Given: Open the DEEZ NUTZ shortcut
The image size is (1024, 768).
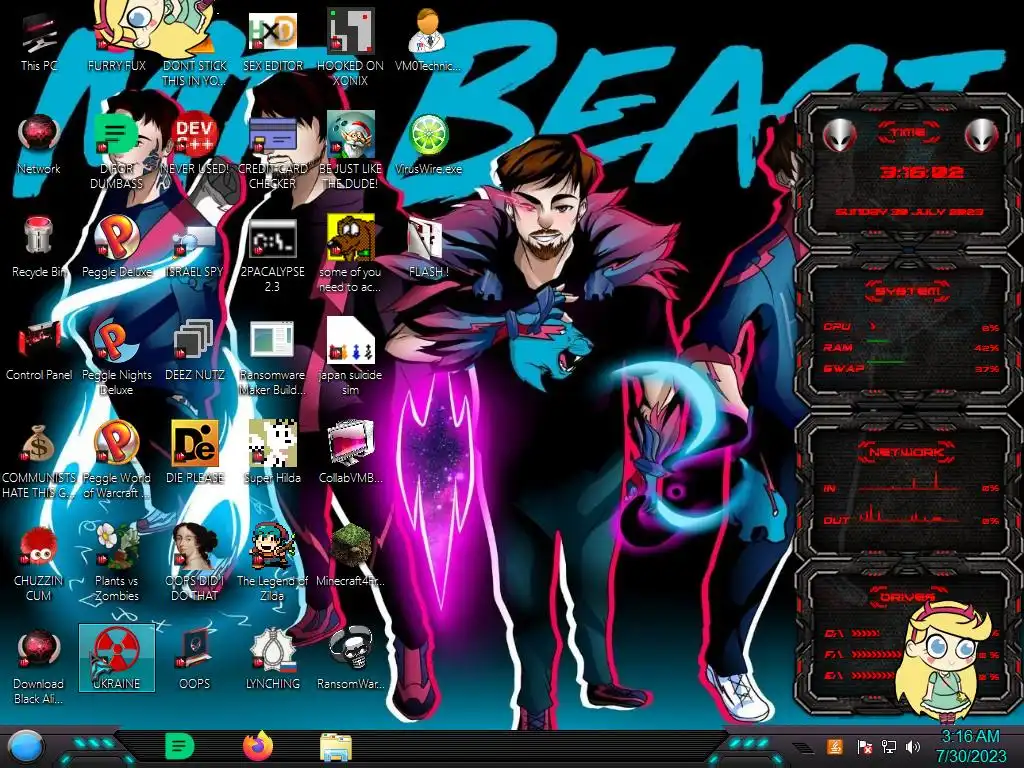Looking at the screenshot, I should (x=195, y=350).
